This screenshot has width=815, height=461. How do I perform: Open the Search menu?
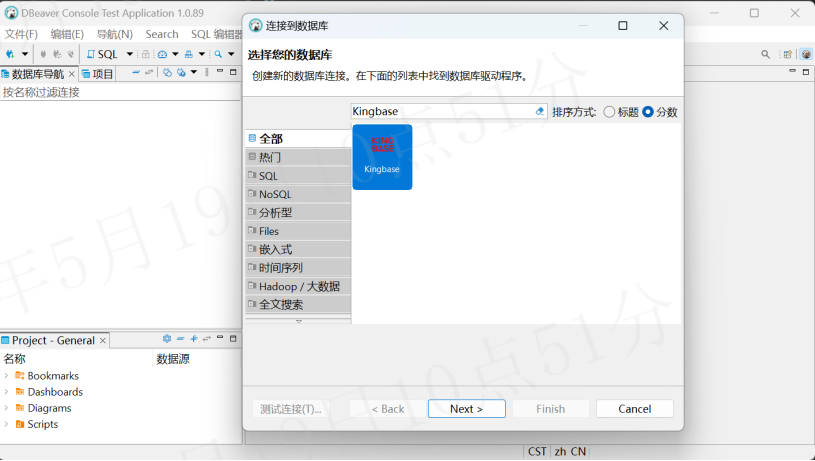(x=162, y=34)
